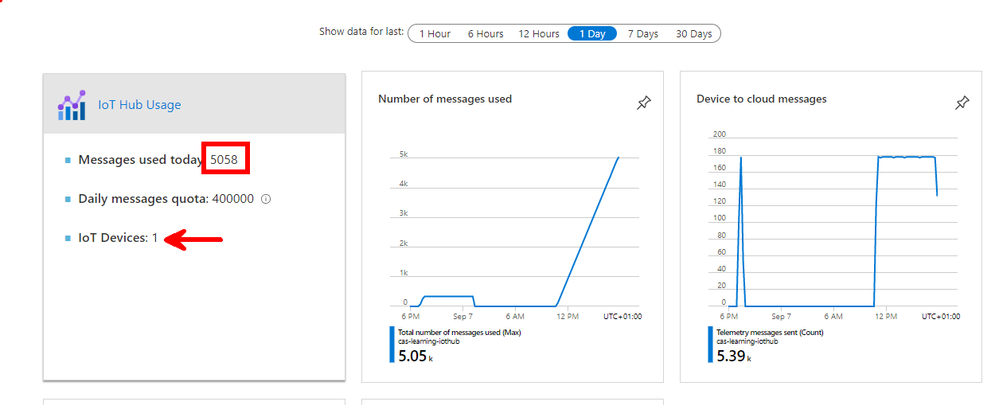Open the Number of messages used chart title

445,99
